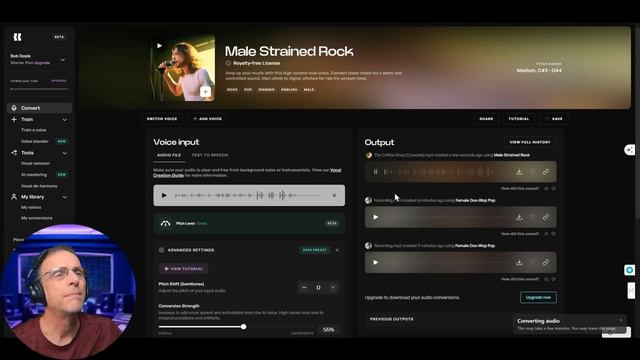640x360 pixels.
Task: Open Train a voice in sidebar
Action: pos(34,130)
